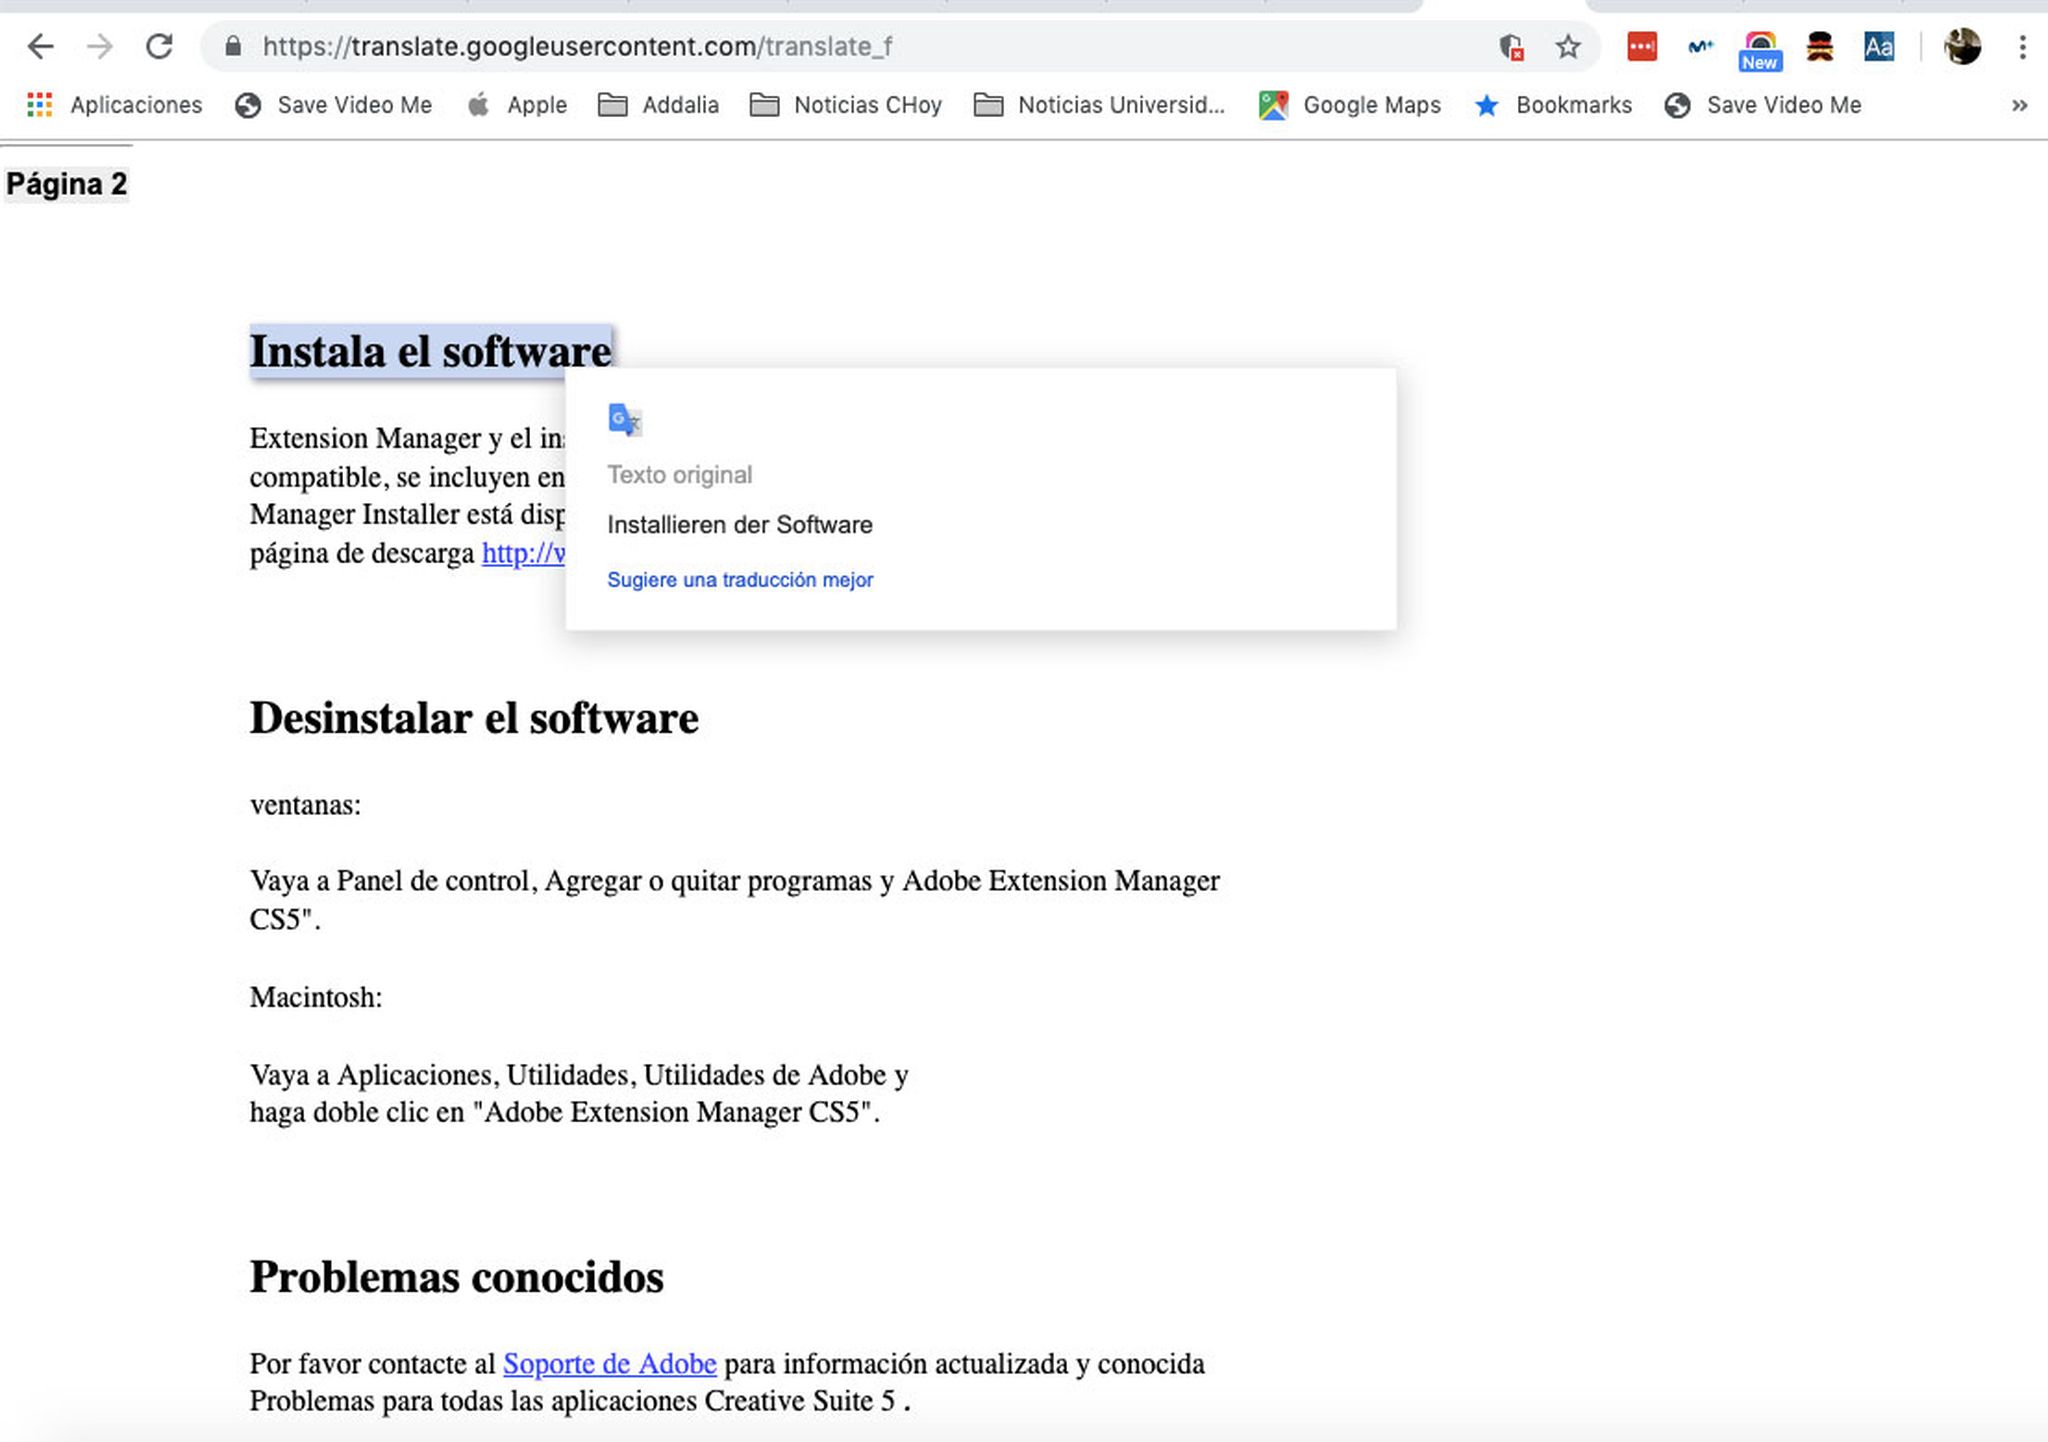Open the Google Maps bookmark
2048x1442 pixels.
(1350, 105)
